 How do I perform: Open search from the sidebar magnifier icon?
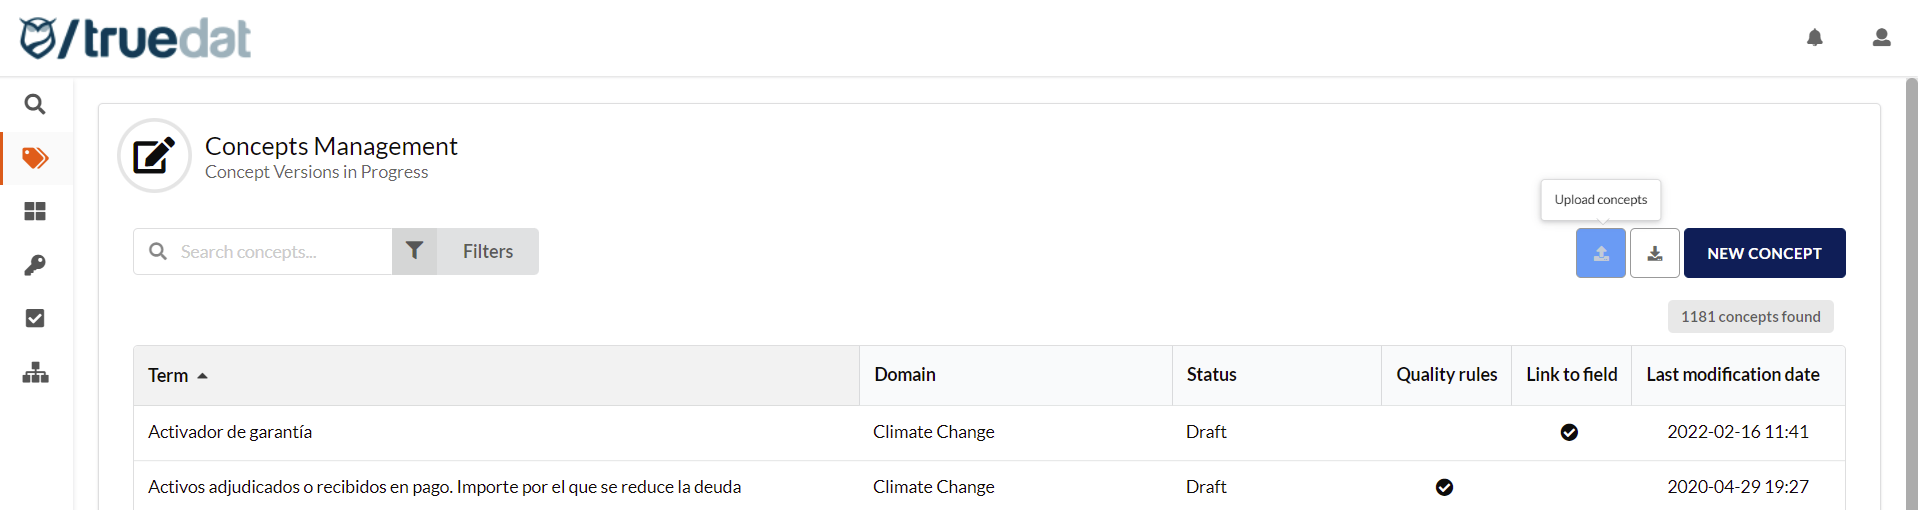pyautogui.click(x=35, y=104)
